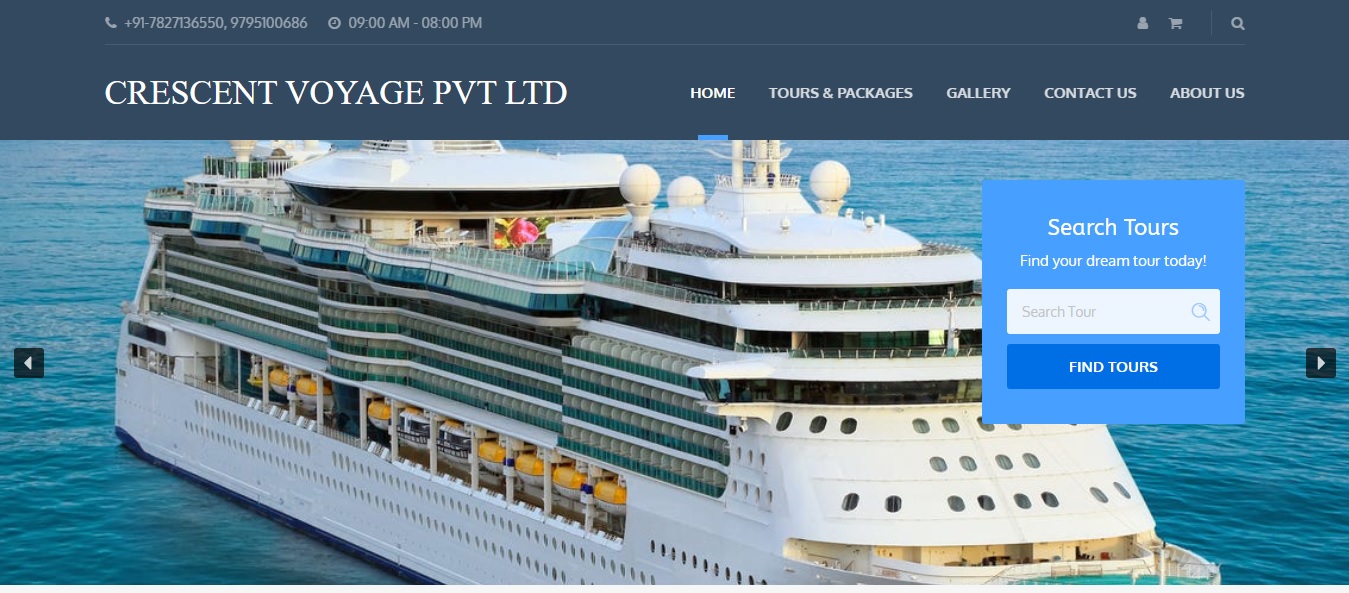Click the Crescent Voyage Pvt Ltd logo
Viewport: 1349px width, 593px height.
tap(336, 93)
